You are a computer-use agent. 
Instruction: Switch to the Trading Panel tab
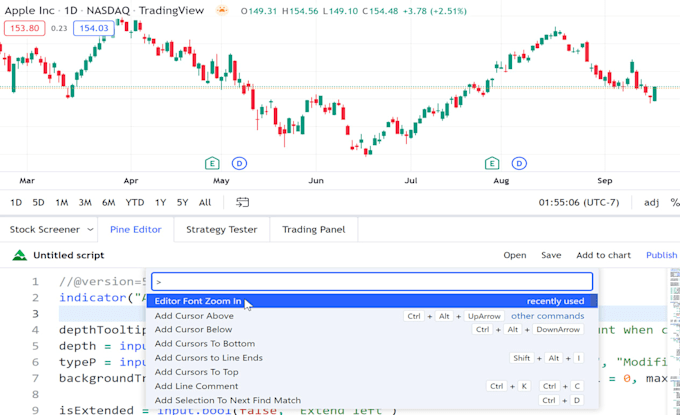click(314, 229)
